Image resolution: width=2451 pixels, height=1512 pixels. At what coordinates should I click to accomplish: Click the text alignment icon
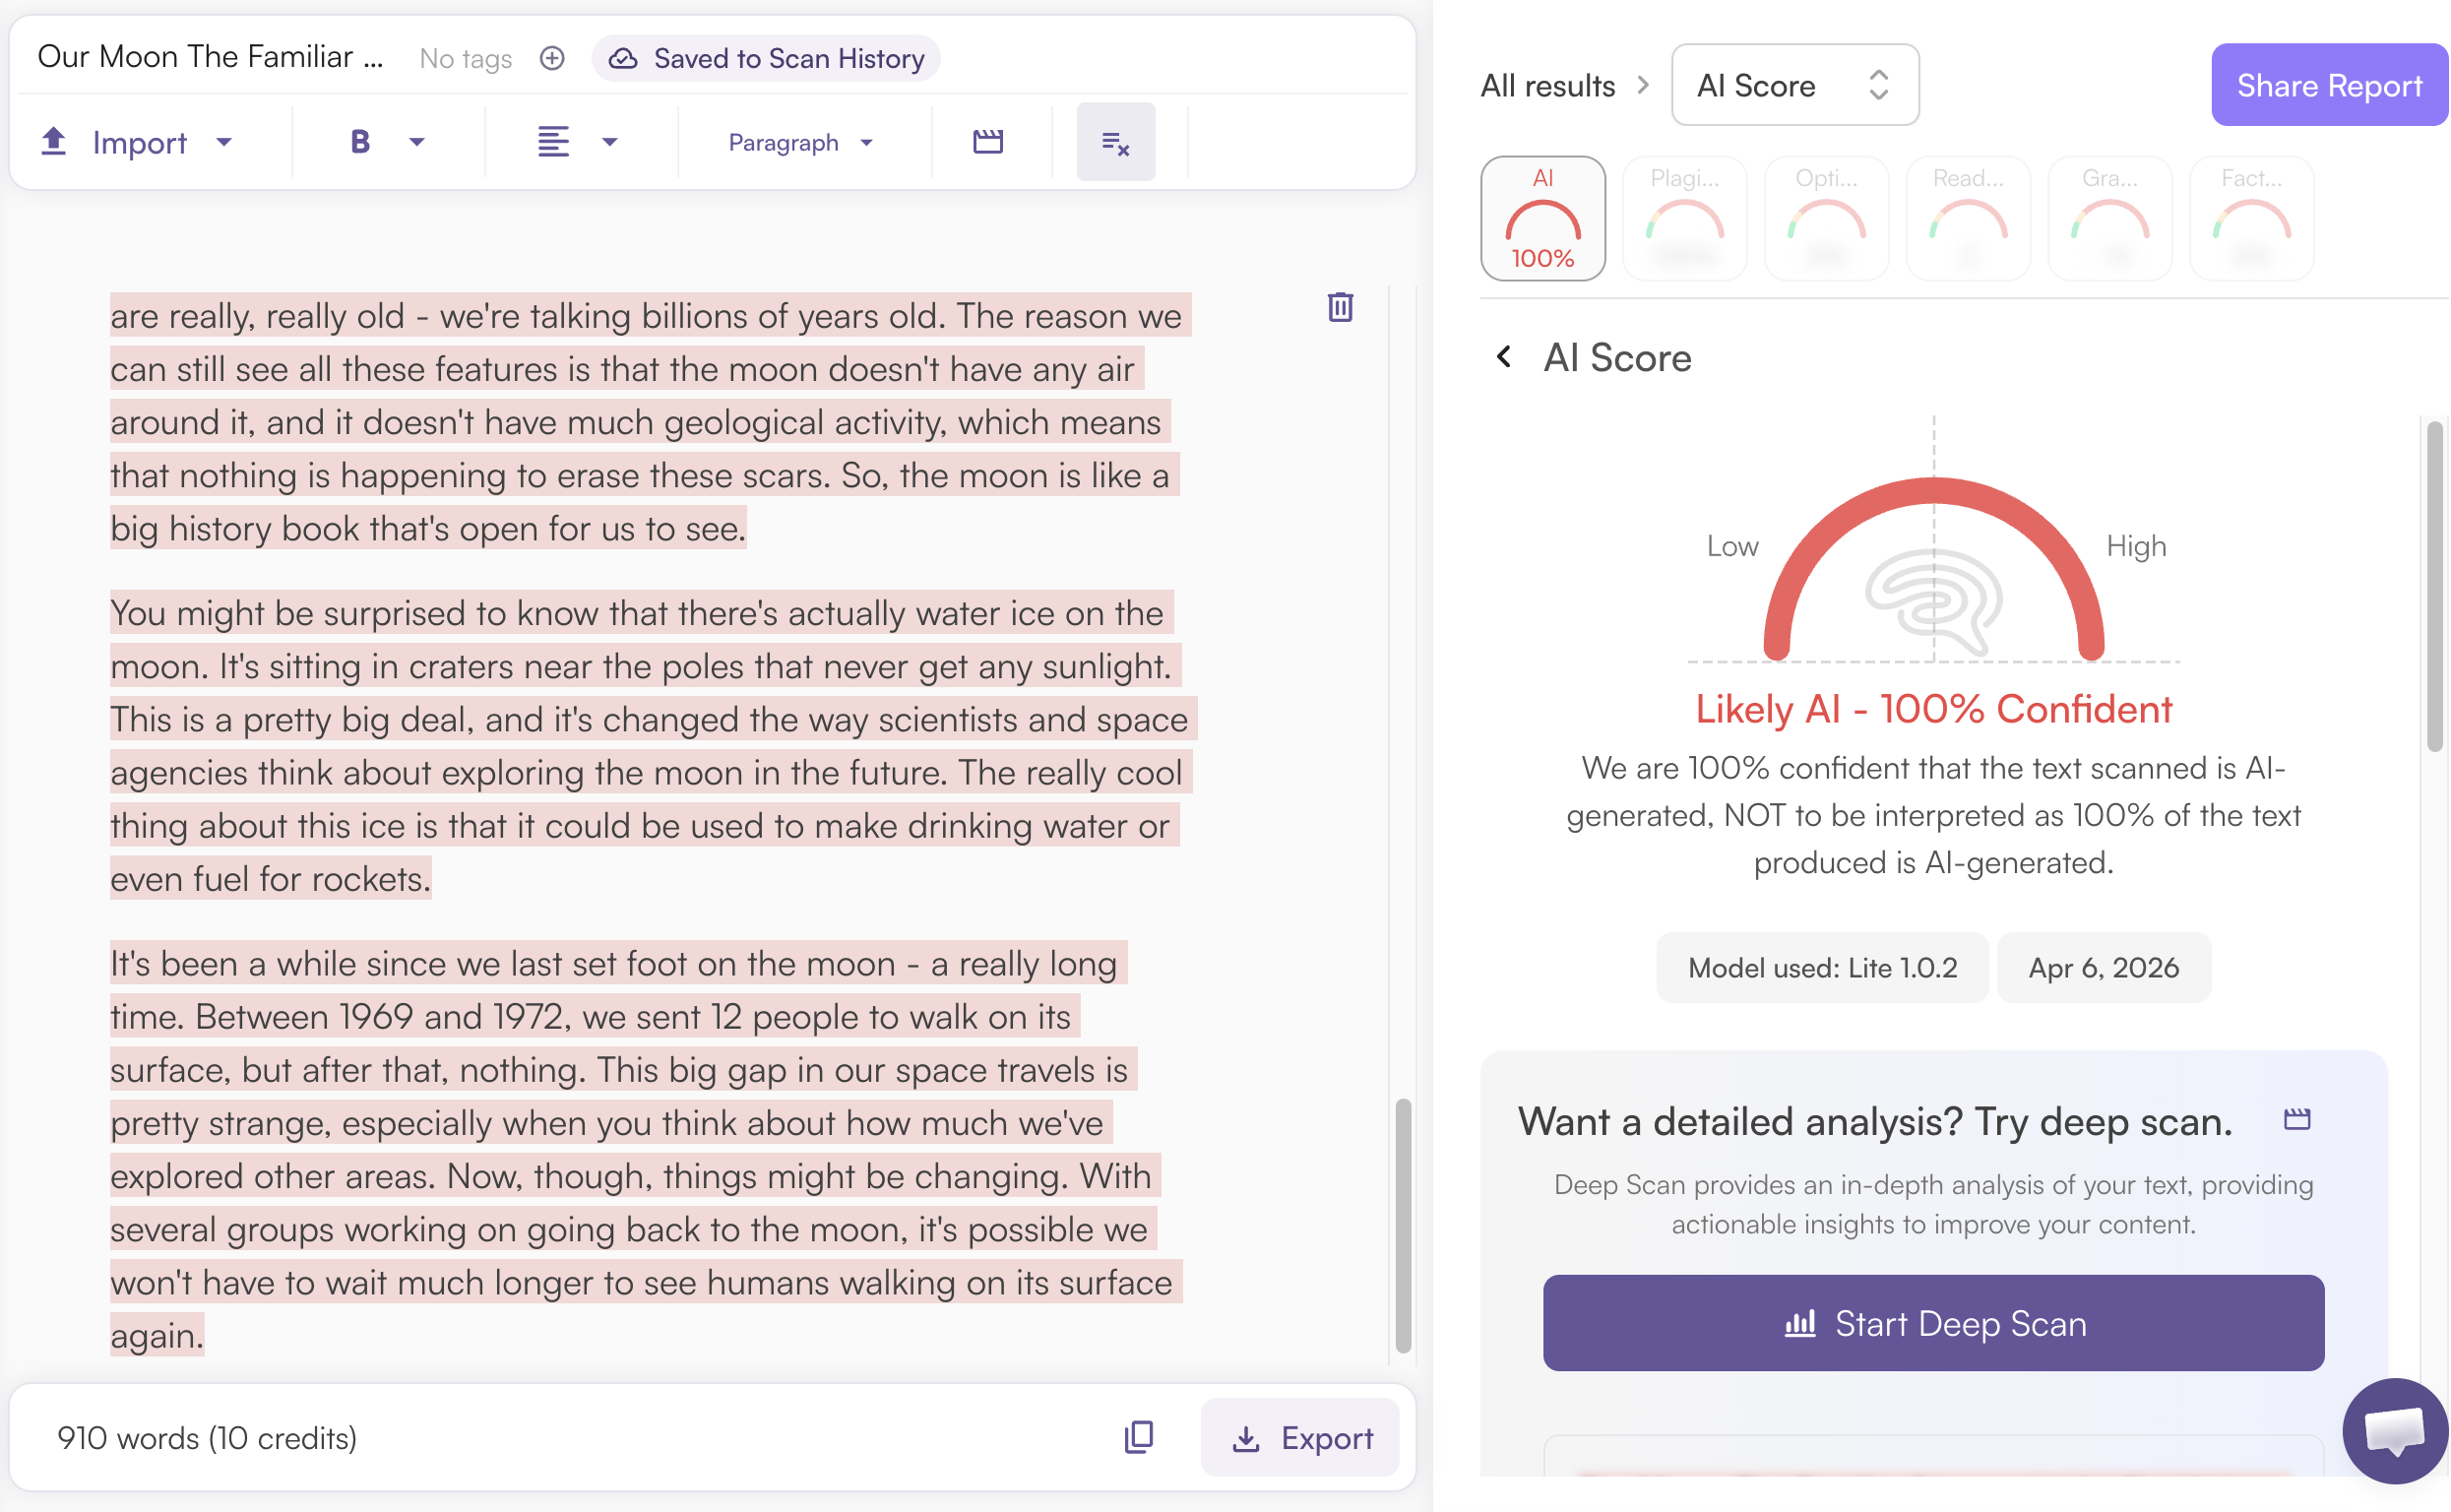[x=553, y=142]
